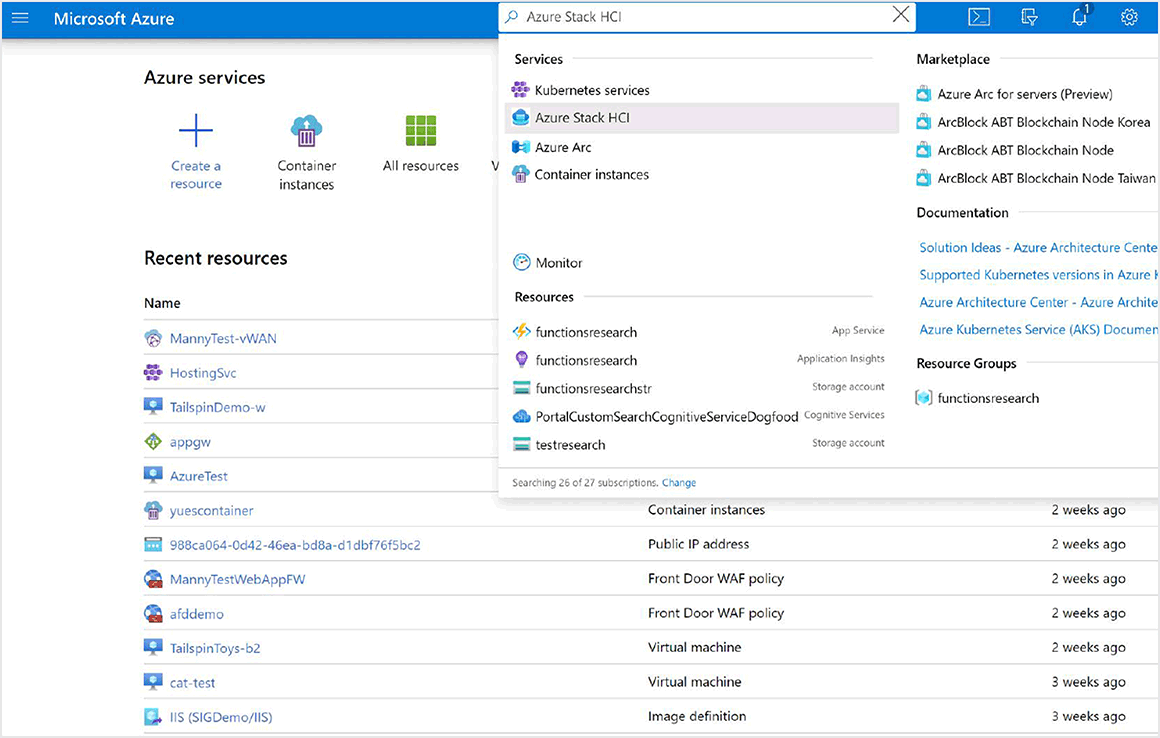Select Kubernetes services from Services list
This screenshot has width=1160, height=738.
(591, 90)
